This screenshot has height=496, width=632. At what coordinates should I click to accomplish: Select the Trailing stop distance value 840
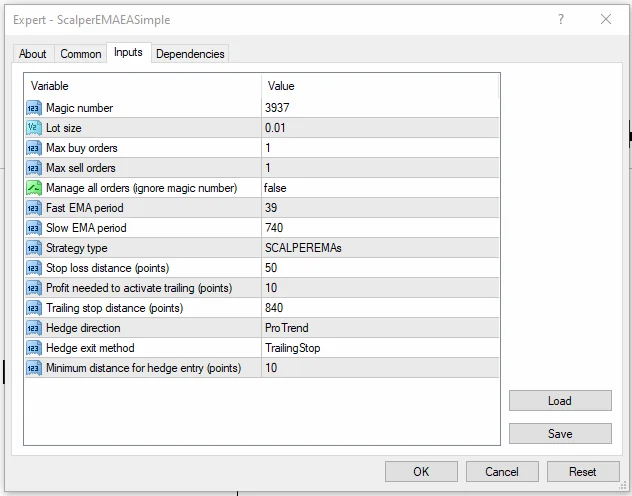[380, 308]
